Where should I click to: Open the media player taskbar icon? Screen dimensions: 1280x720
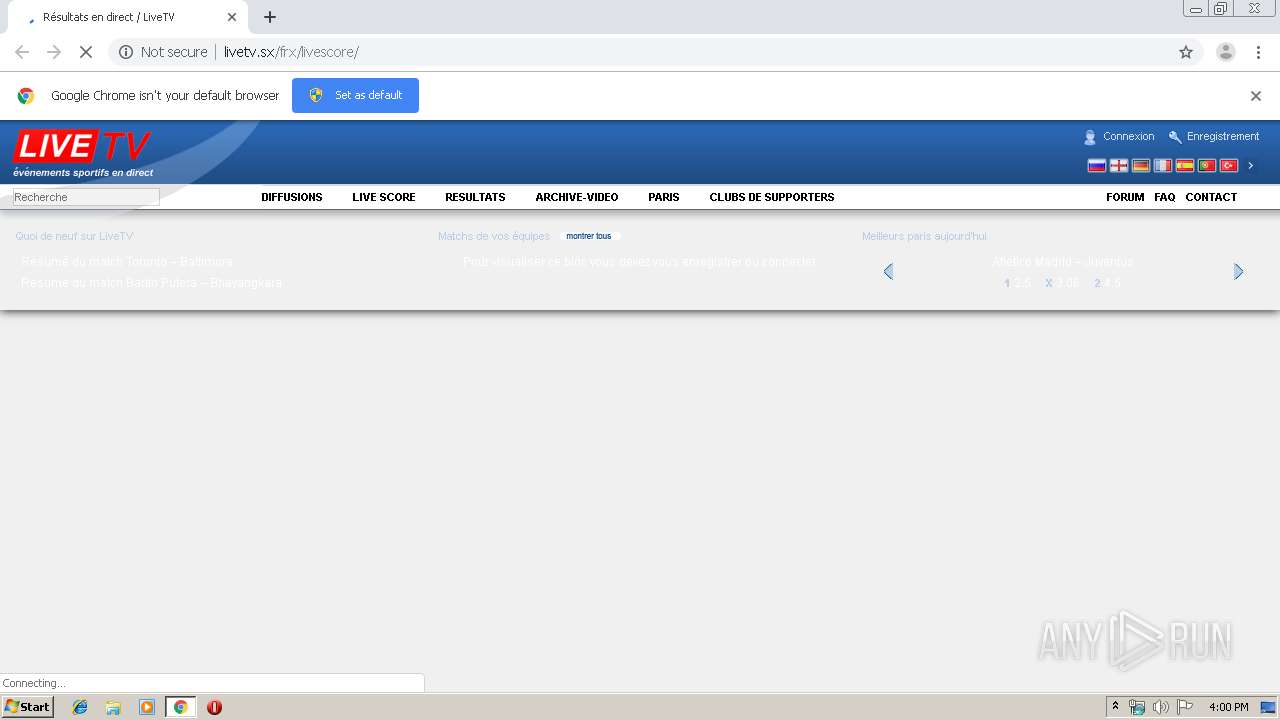pos(147,707)
